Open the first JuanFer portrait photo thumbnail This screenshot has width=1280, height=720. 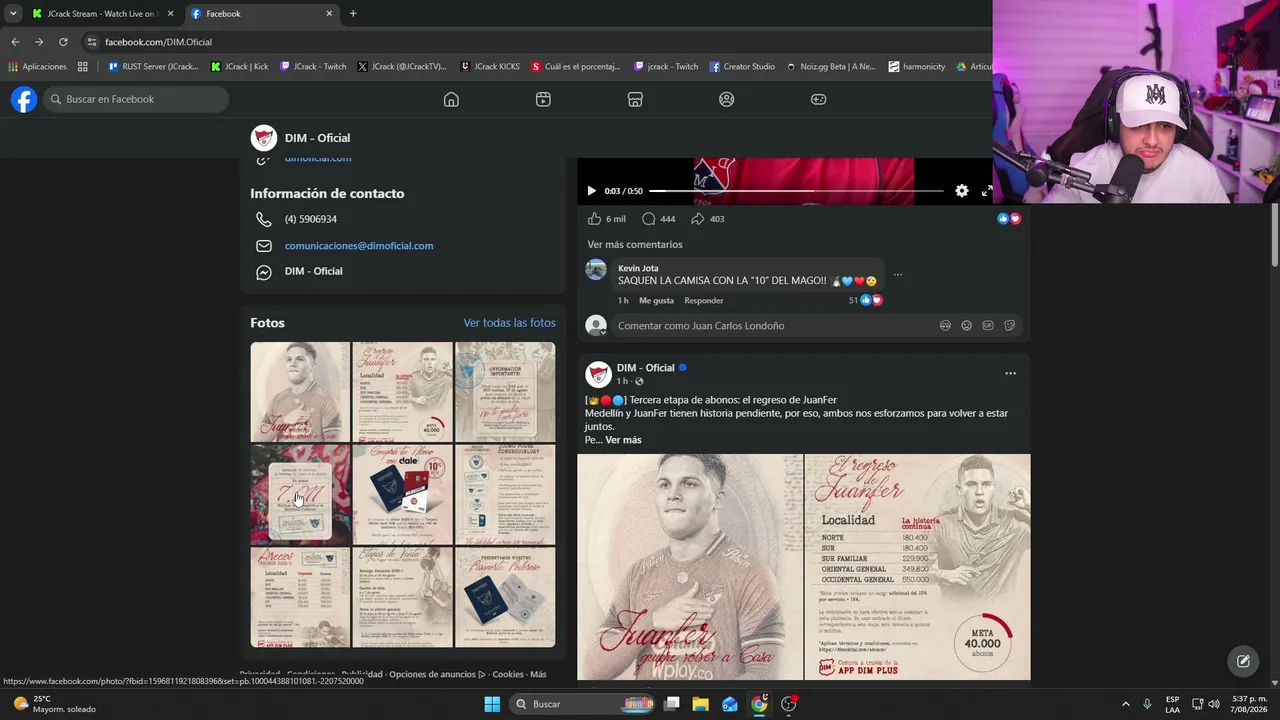pyautogui.click(x=300, y=392)
